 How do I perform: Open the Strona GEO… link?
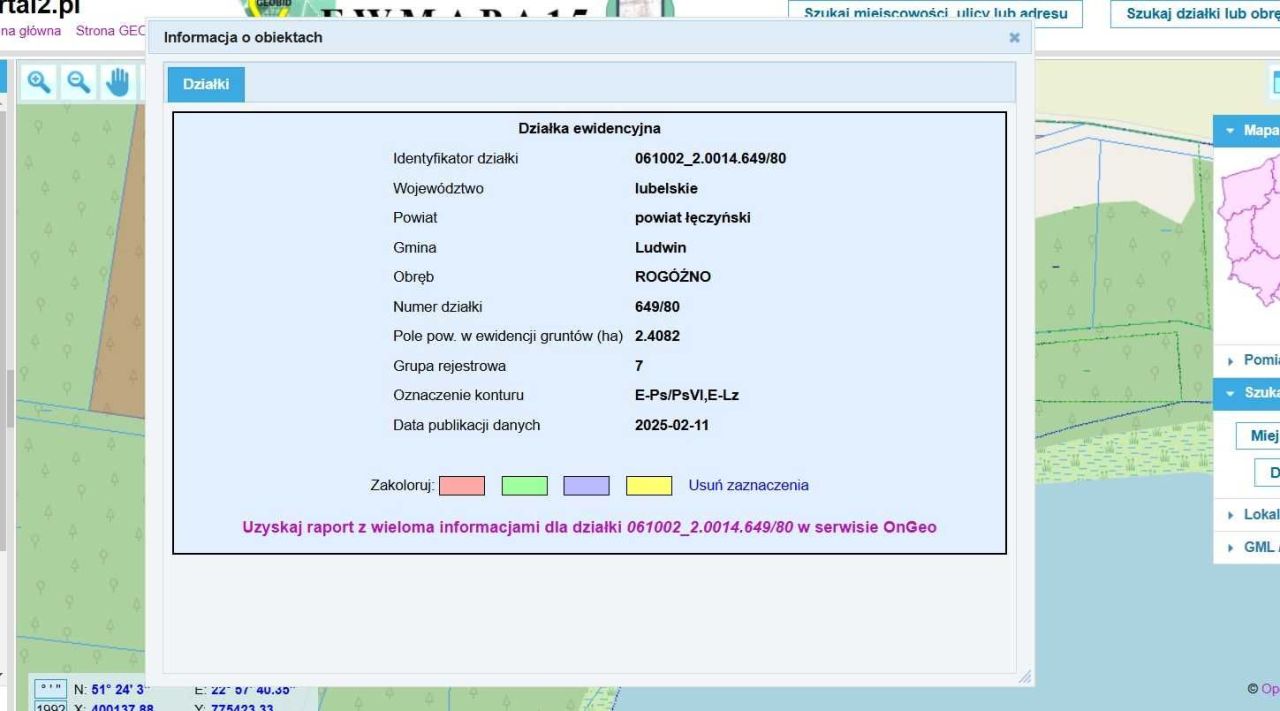tap(110, 31)
